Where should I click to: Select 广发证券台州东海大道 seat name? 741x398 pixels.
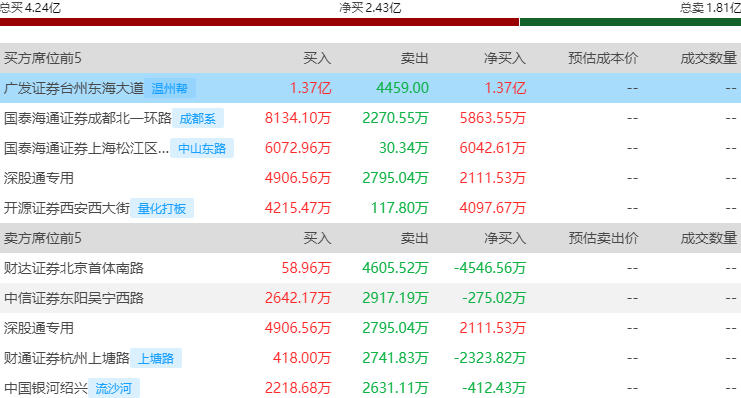[x=74, y=88]
